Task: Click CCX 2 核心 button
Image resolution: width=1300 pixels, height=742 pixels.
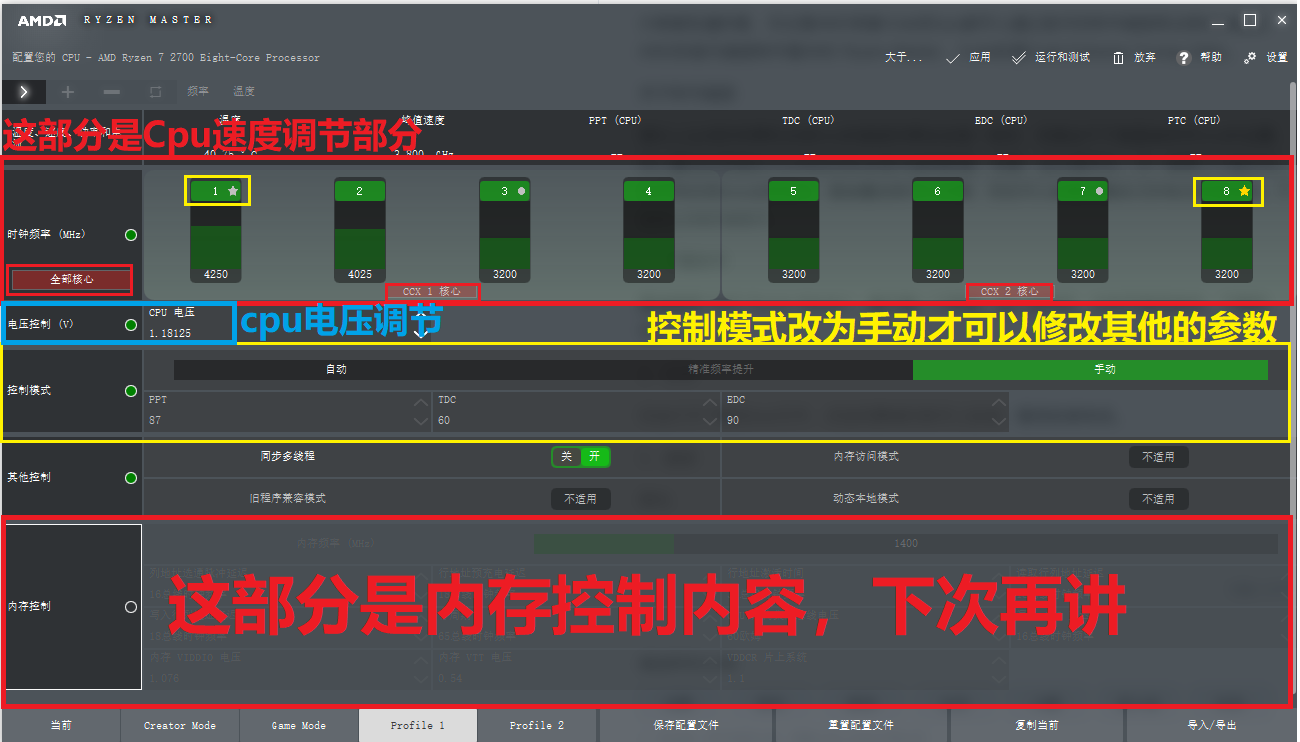Action: click(1010, 291)
